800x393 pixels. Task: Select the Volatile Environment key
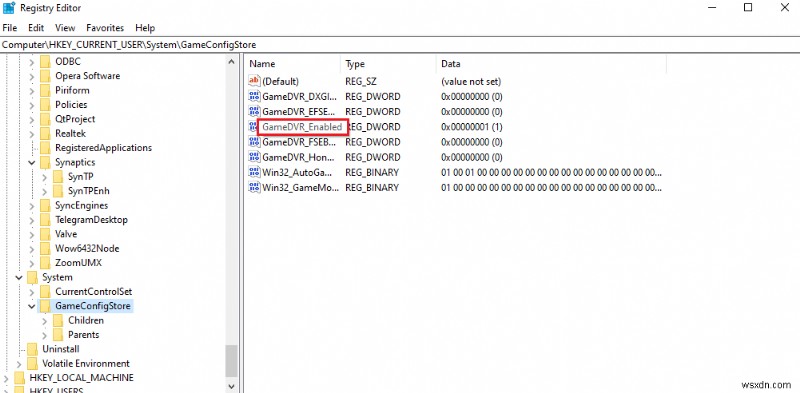86,363
